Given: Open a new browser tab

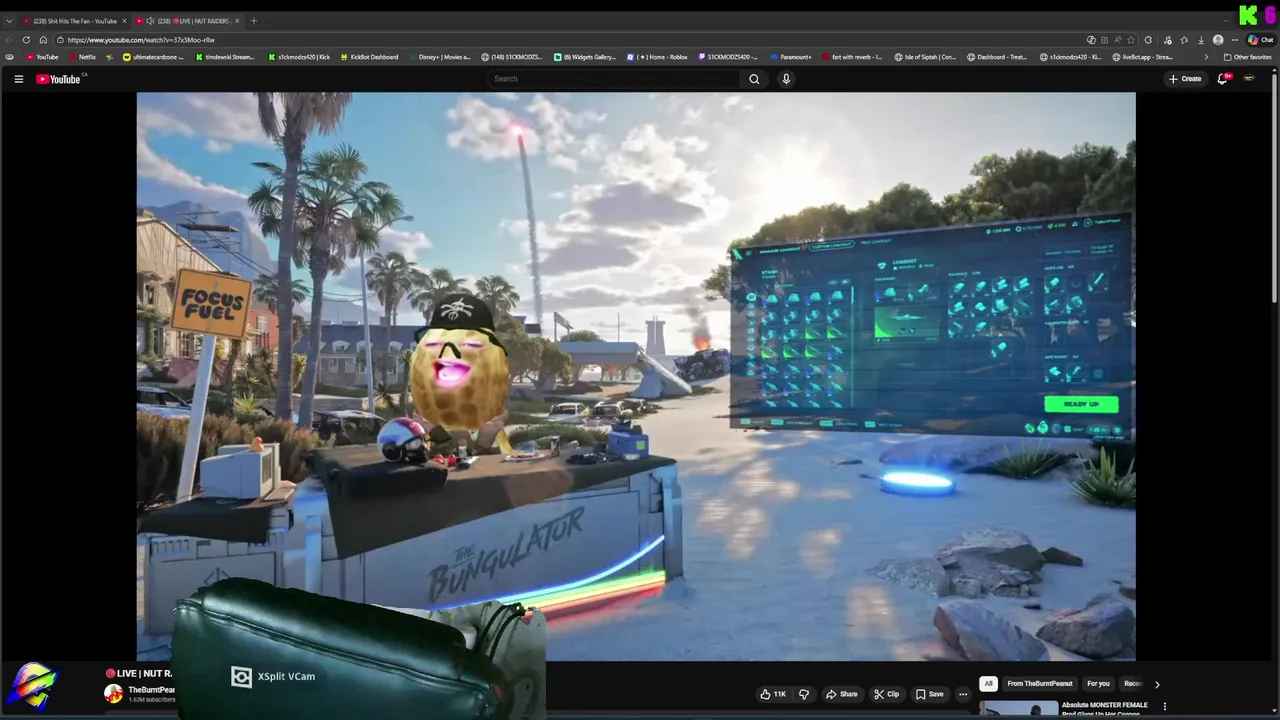Looking at the screenshot, I should pos(253,21).
